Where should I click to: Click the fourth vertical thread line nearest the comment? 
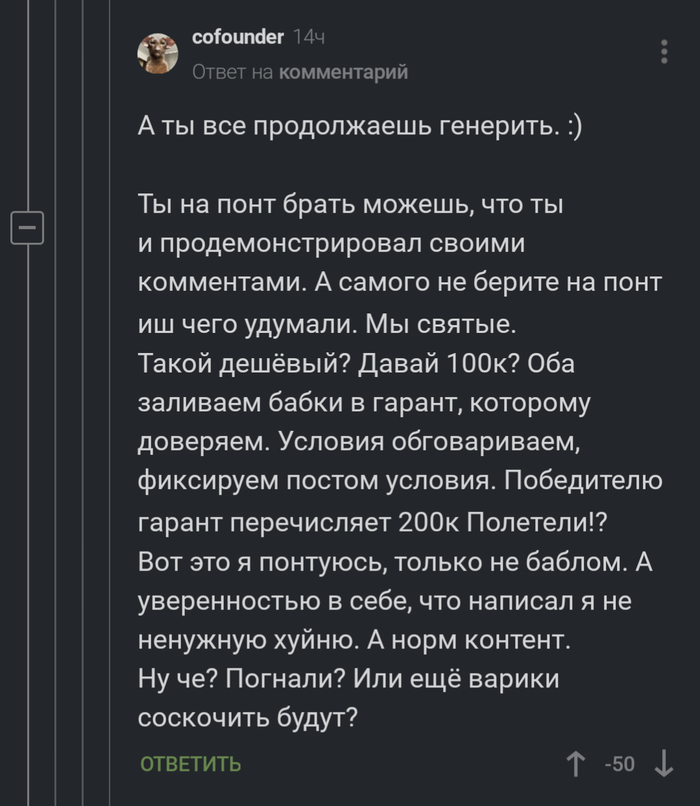click(111, 400)
